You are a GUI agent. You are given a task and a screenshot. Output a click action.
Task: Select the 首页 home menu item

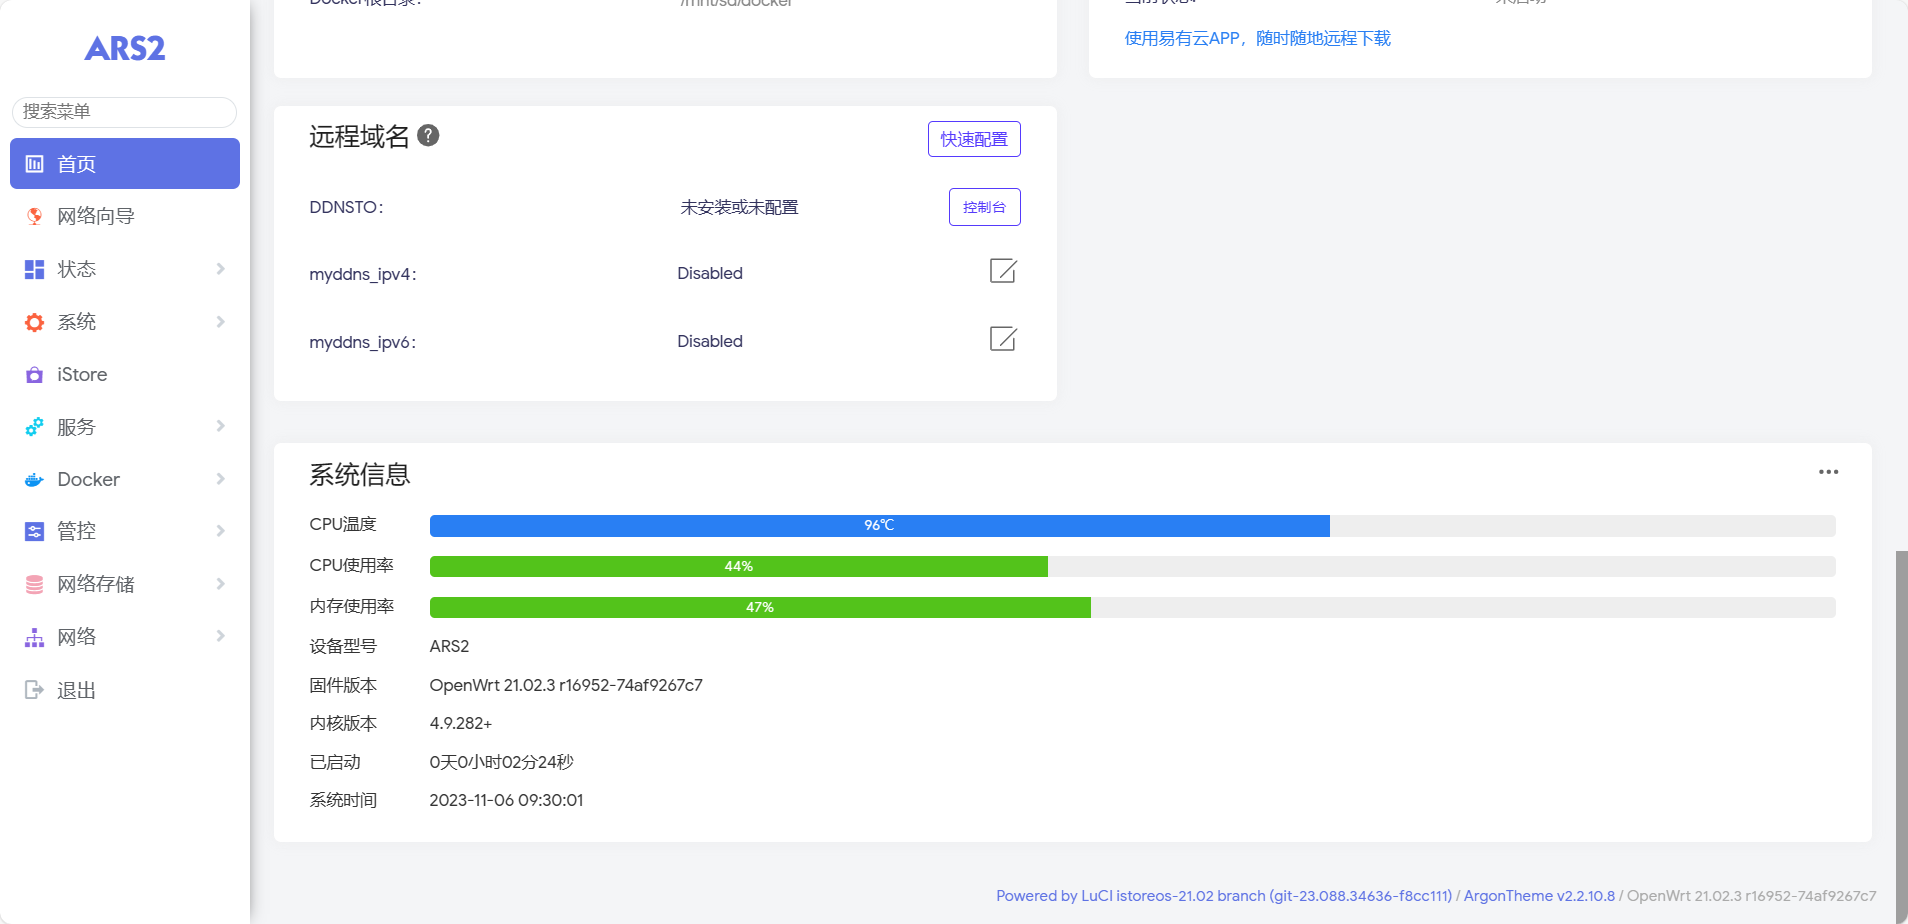pyautogui.click(x=124, y=164)
